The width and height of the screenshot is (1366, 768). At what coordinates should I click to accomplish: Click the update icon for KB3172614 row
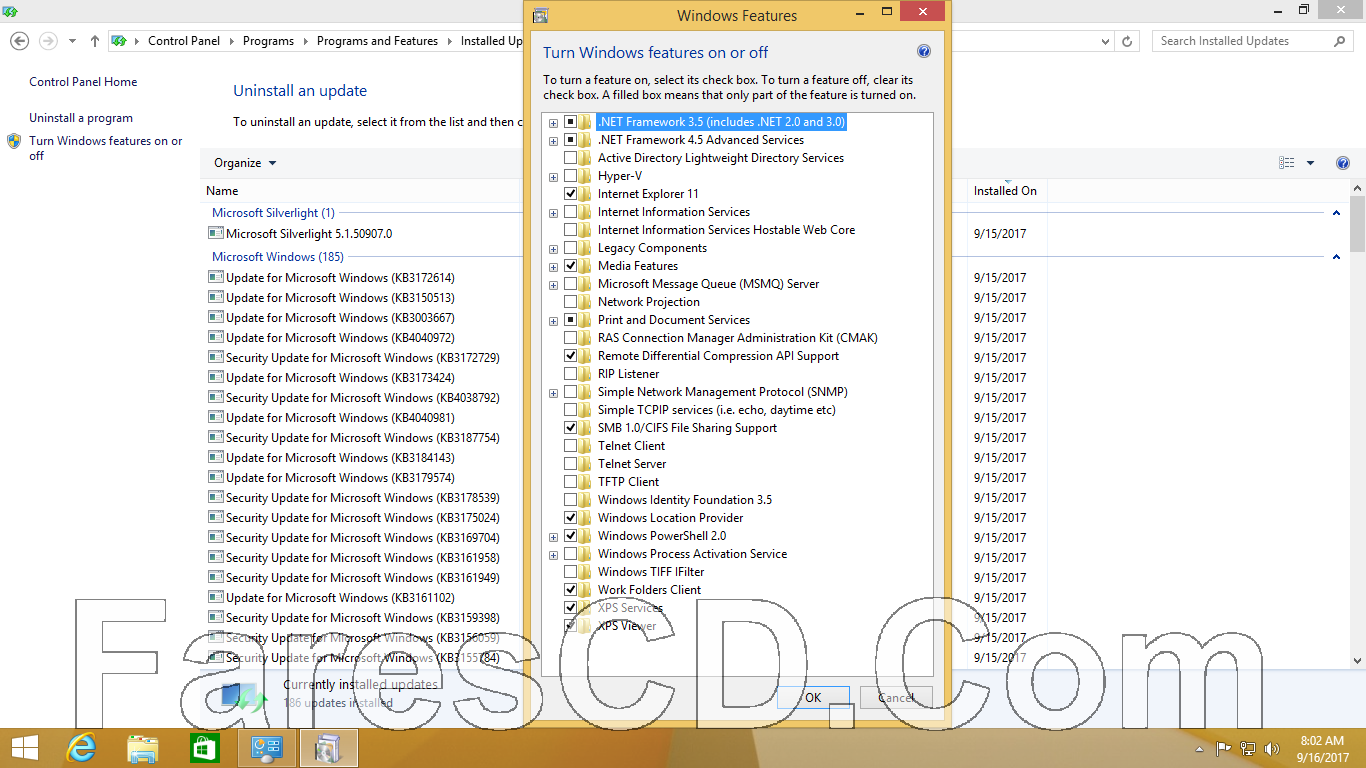[215, 277]
